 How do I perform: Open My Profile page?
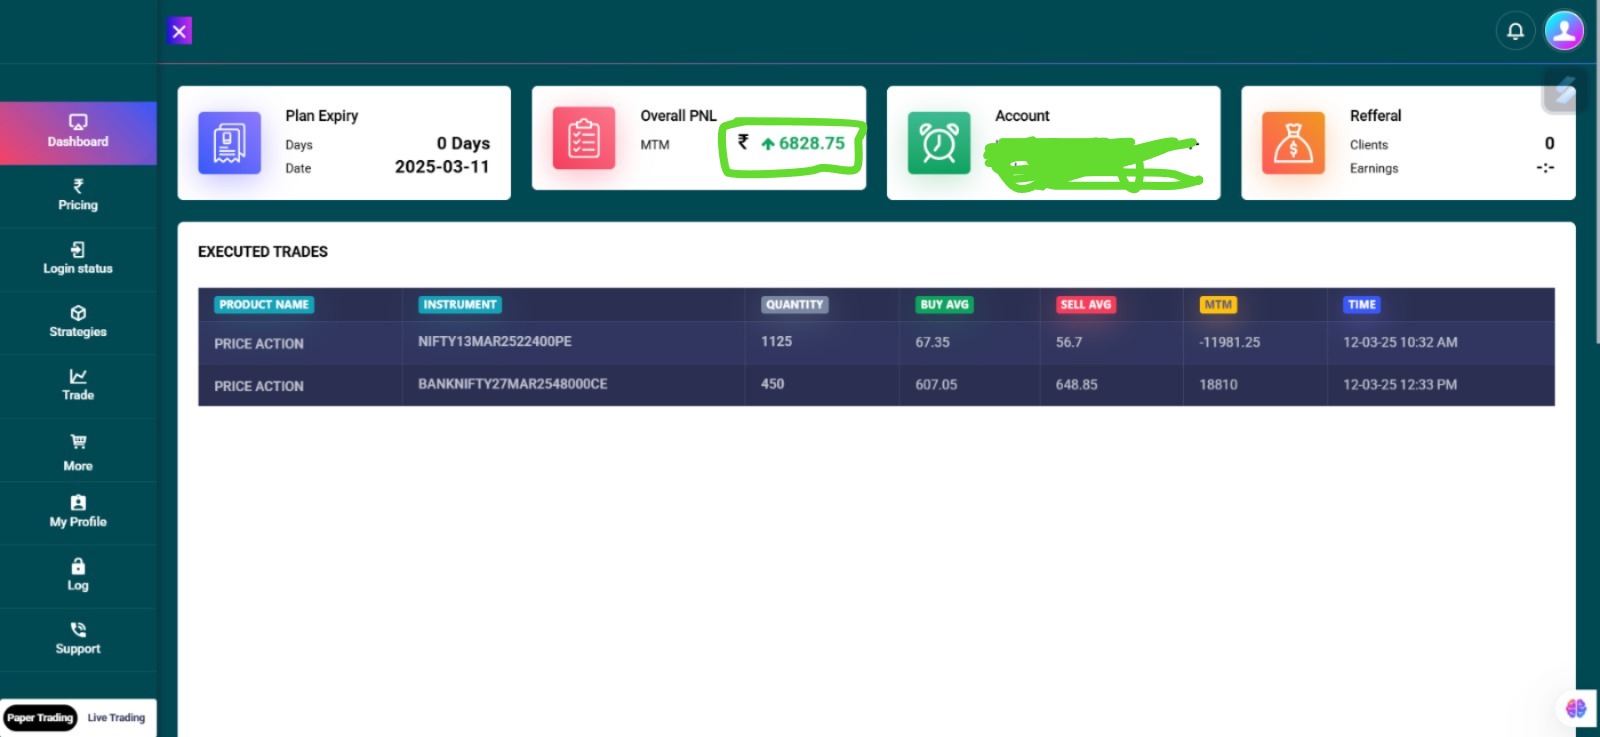pos(78,512)
